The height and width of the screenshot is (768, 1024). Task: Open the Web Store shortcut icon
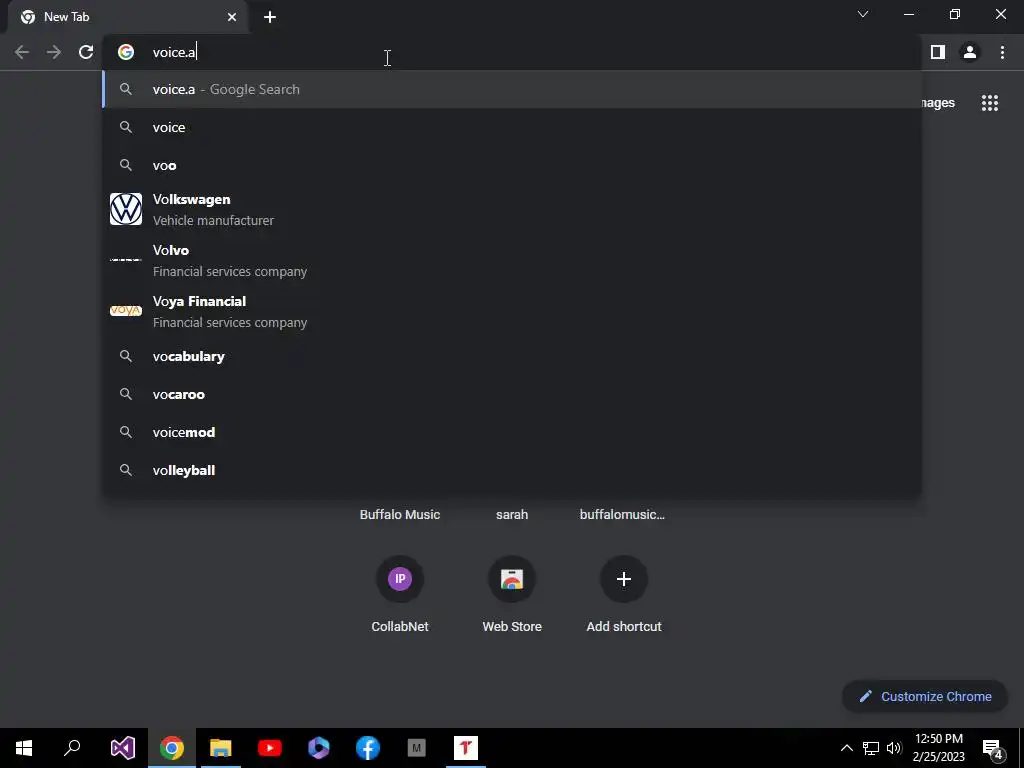click(512, 579)
